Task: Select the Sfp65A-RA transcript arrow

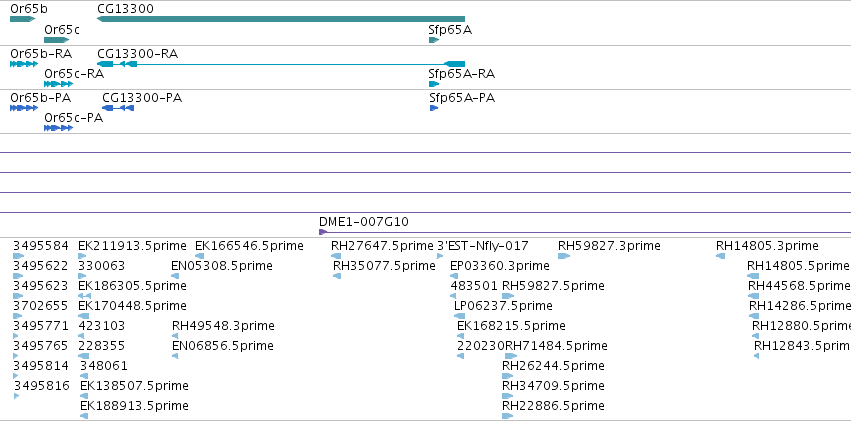Action: [x=434, y=84]
